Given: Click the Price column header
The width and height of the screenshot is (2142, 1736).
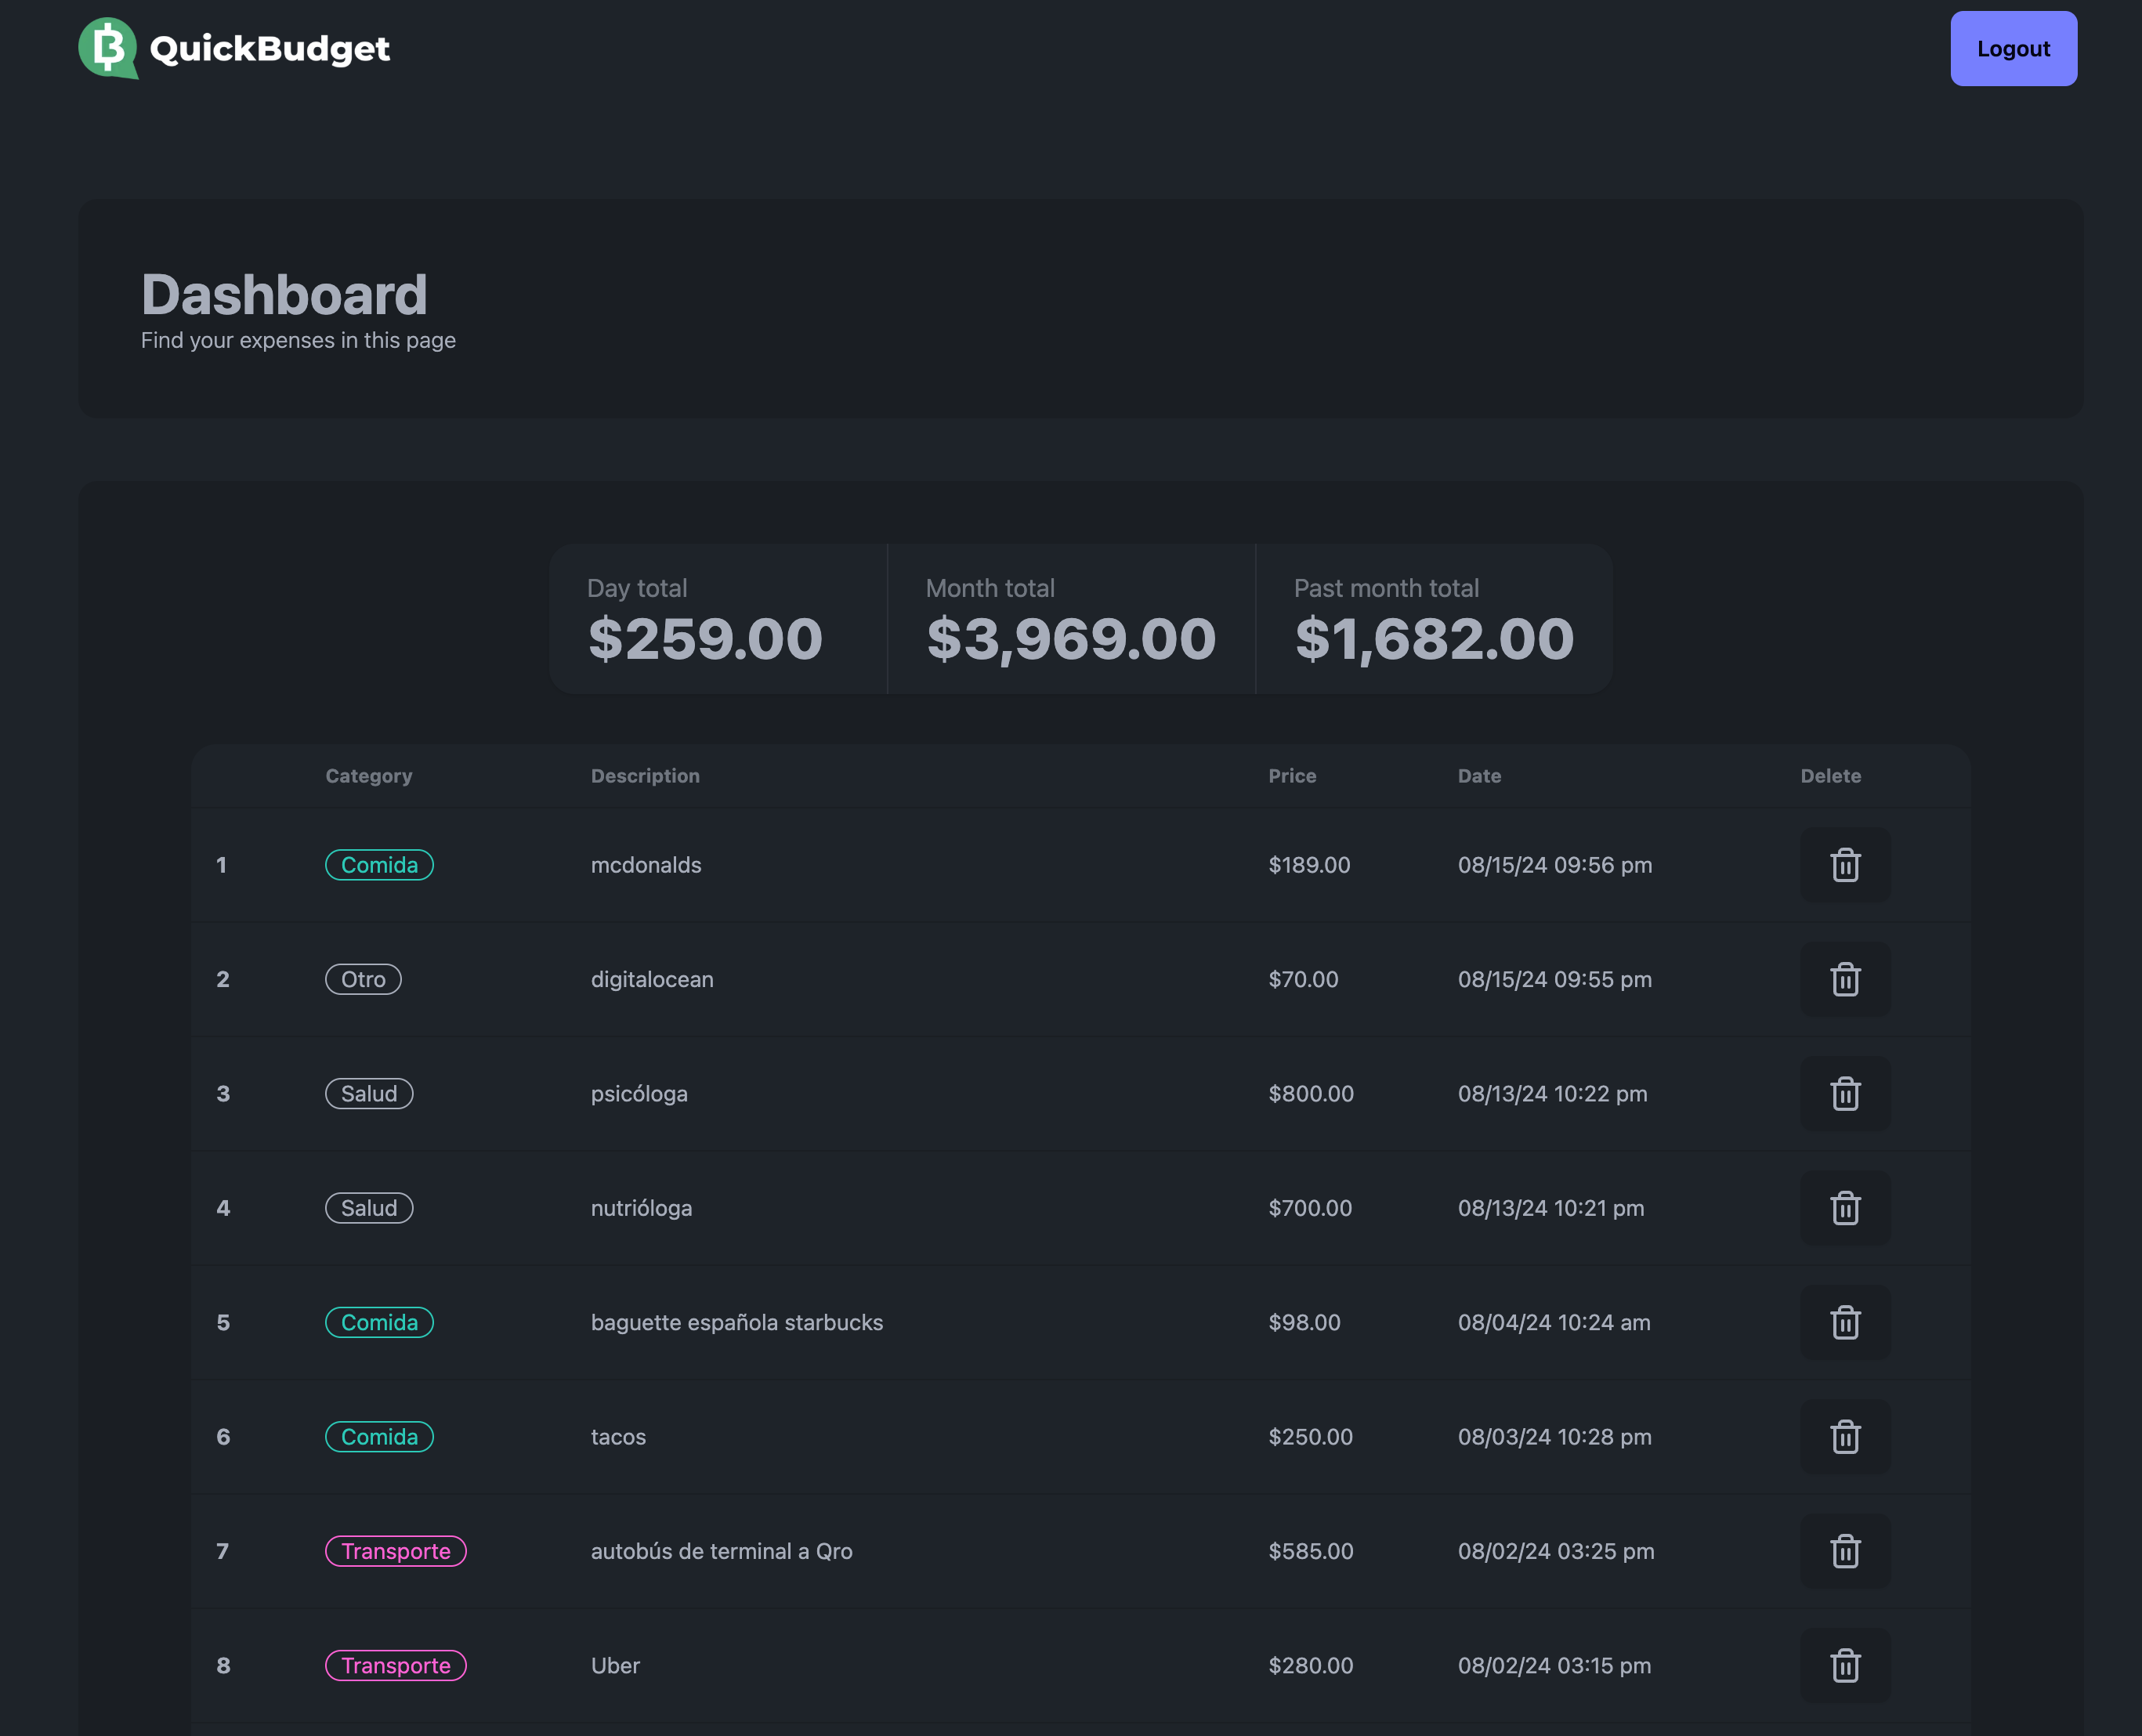Looking at the screenshot, I should pos(1291,776).
